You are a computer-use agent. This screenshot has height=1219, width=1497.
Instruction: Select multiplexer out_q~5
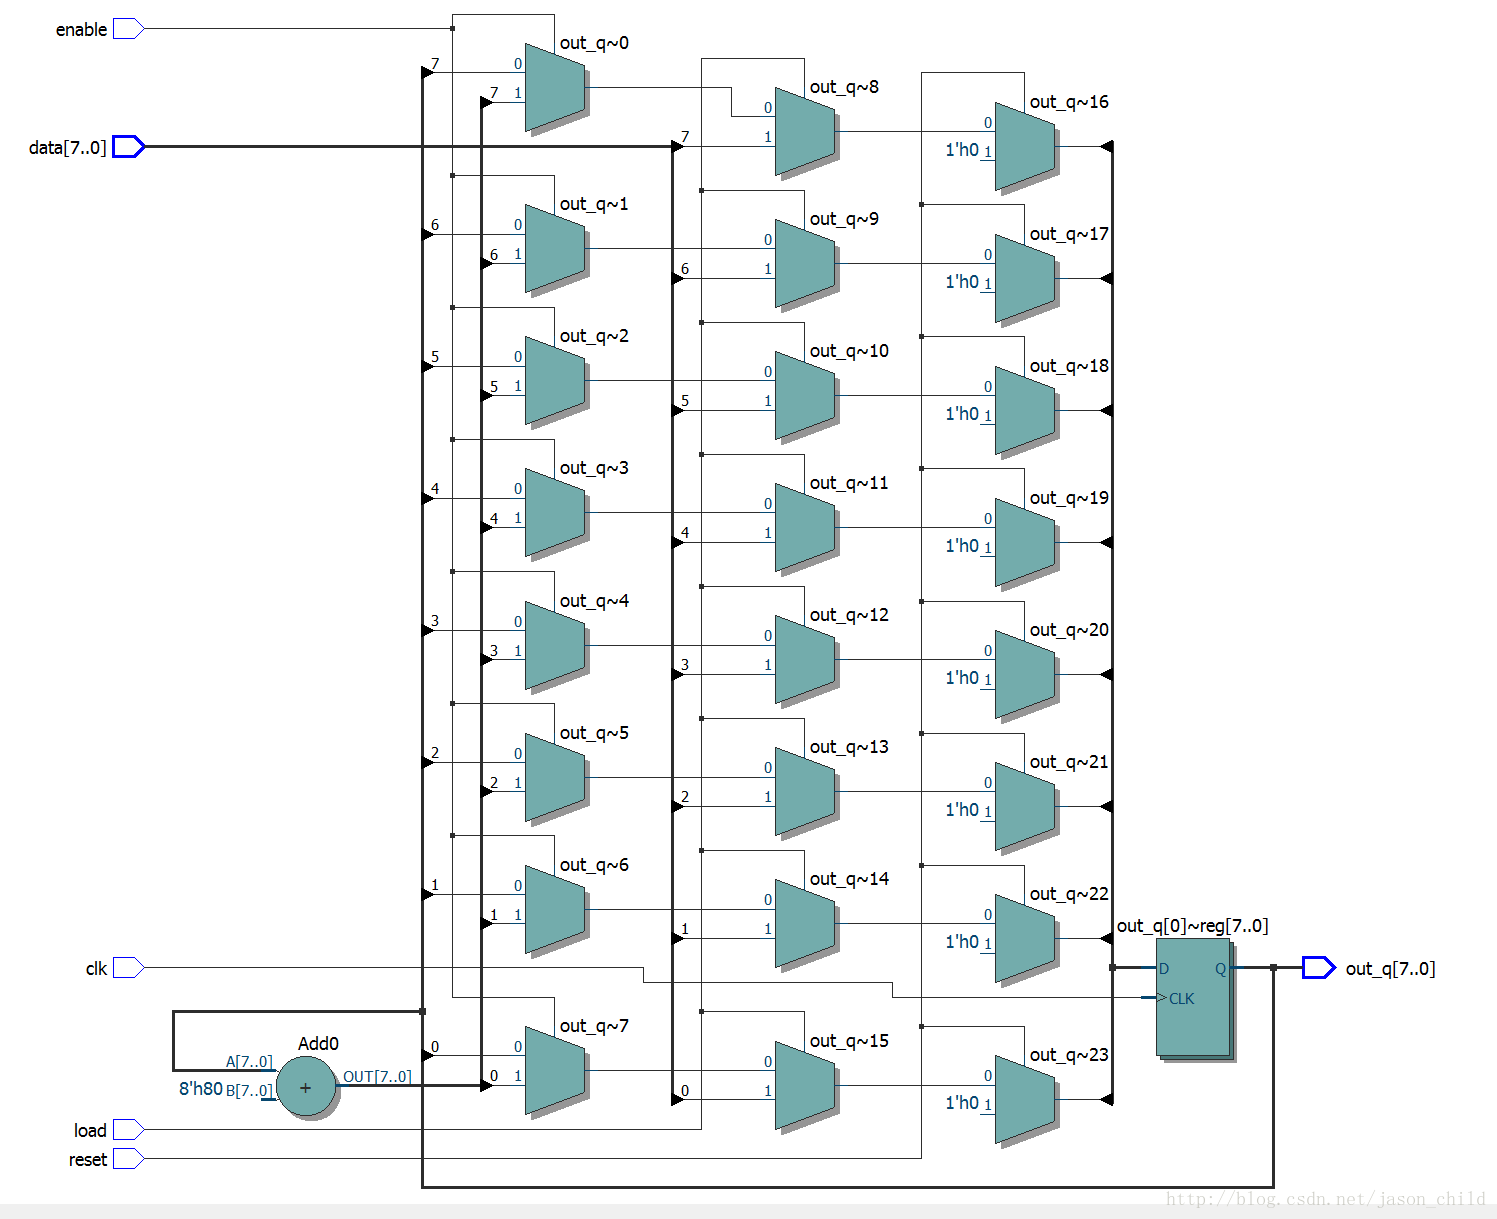pyautogui.click(x=555, y=777)
